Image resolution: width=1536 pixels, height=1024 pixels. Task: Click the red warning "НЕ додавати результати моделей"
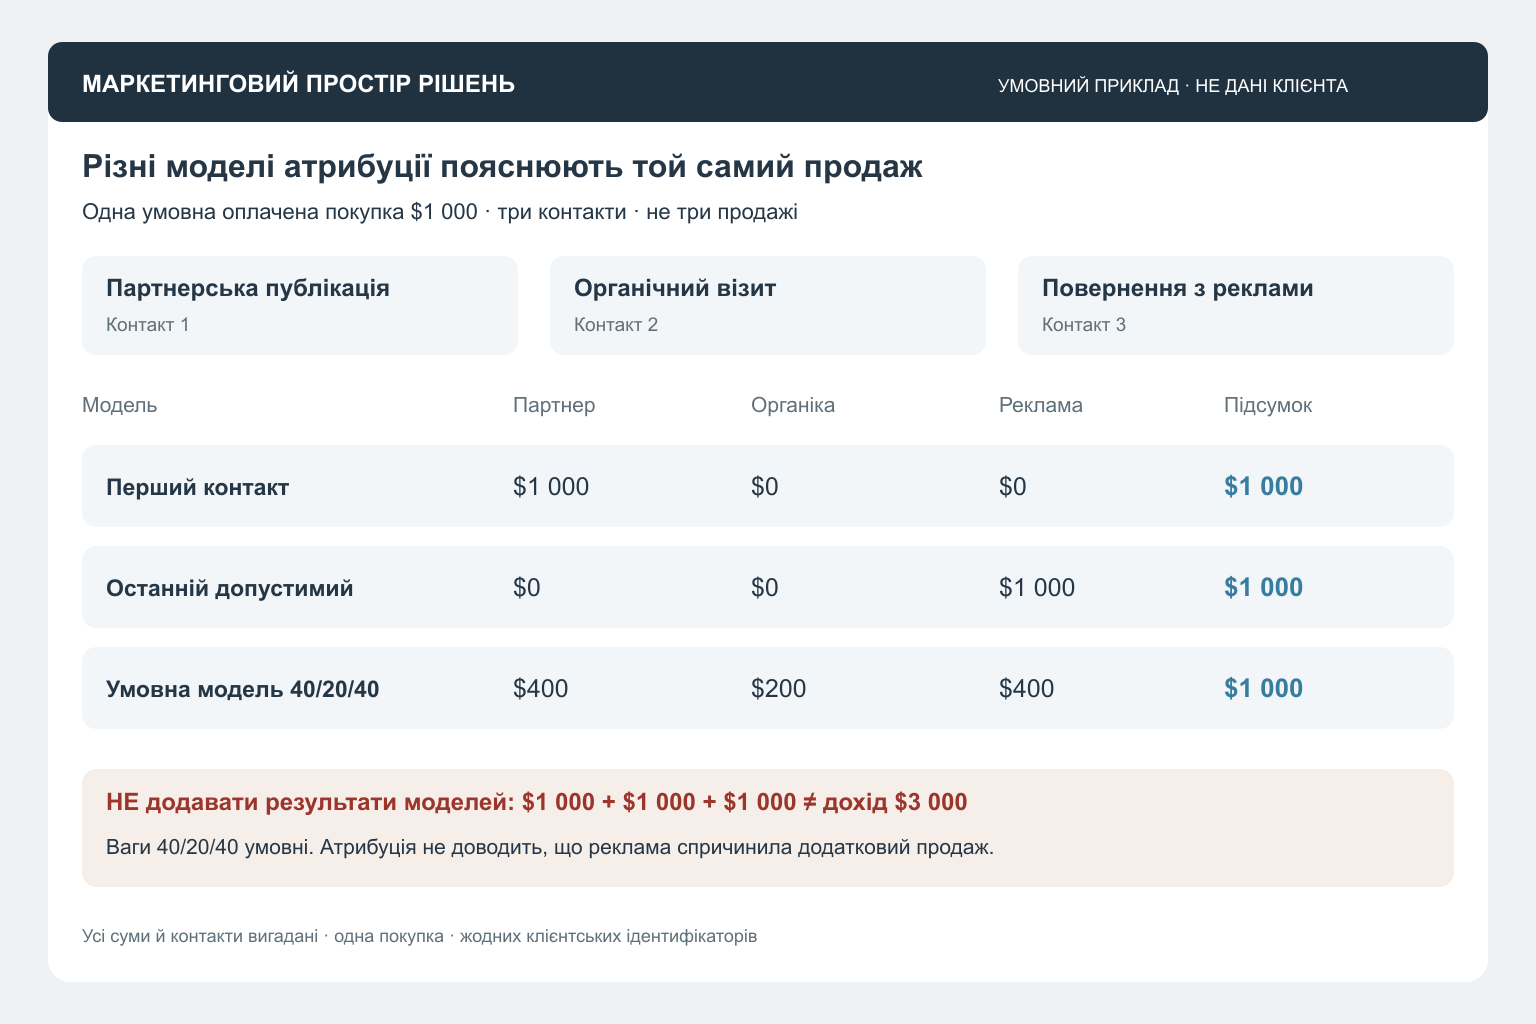coord(537,802)
